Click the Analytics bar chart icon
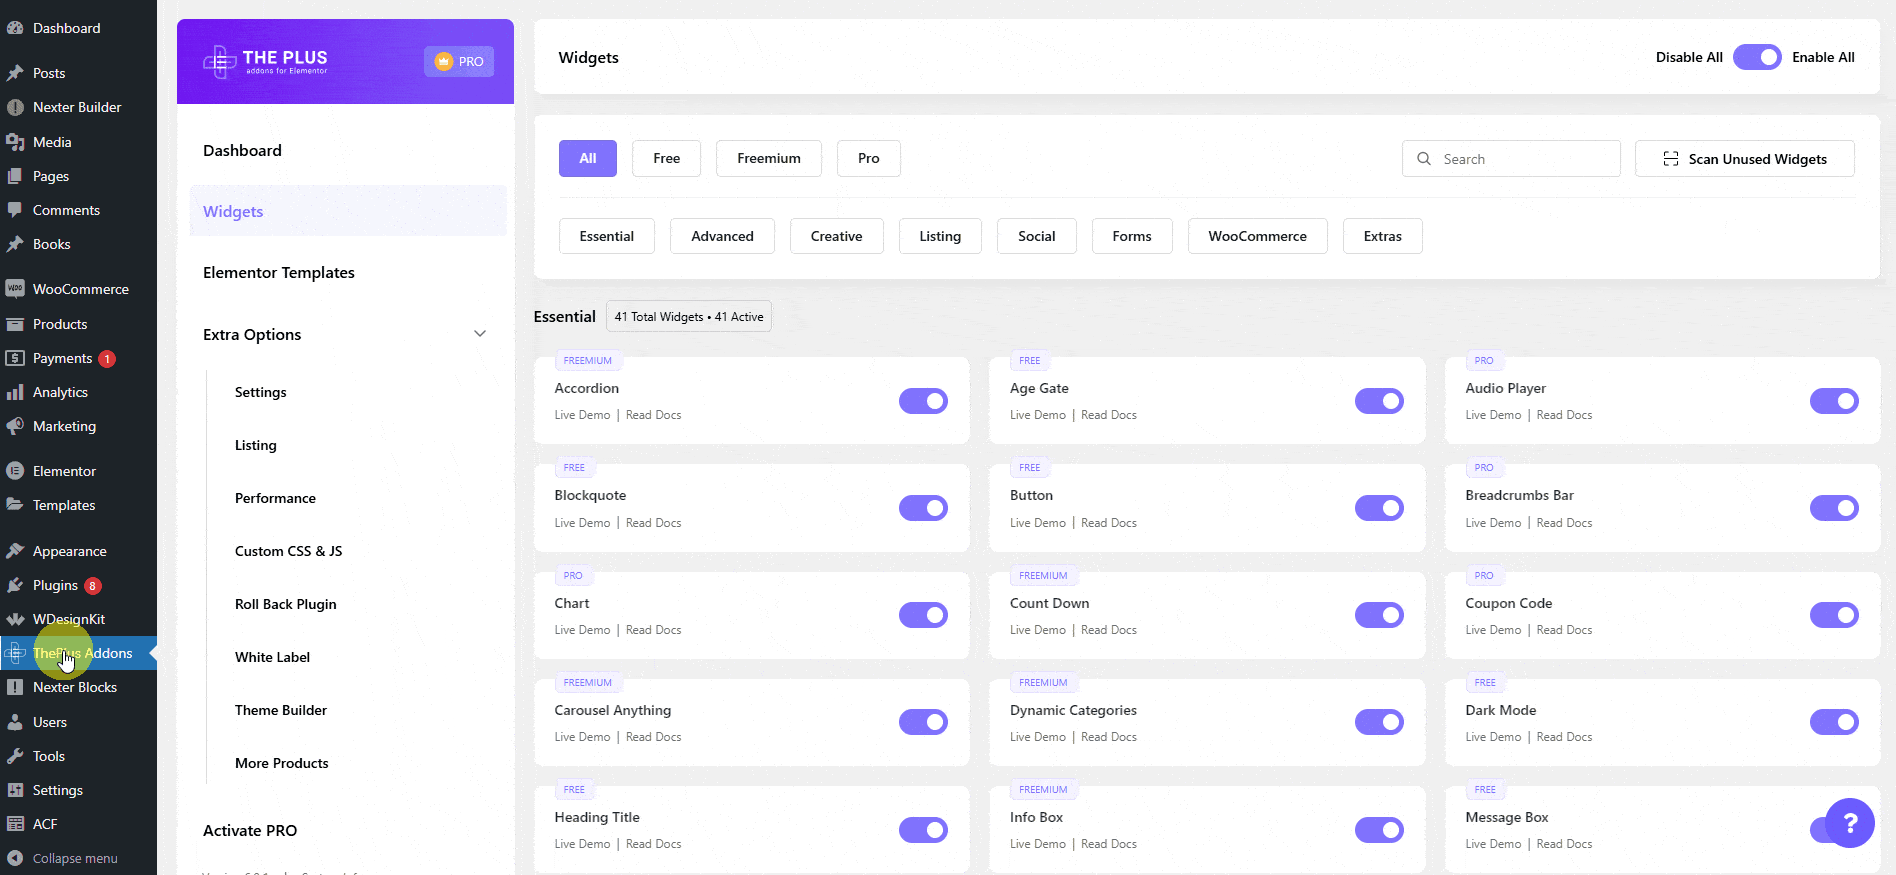 point(15,392)
